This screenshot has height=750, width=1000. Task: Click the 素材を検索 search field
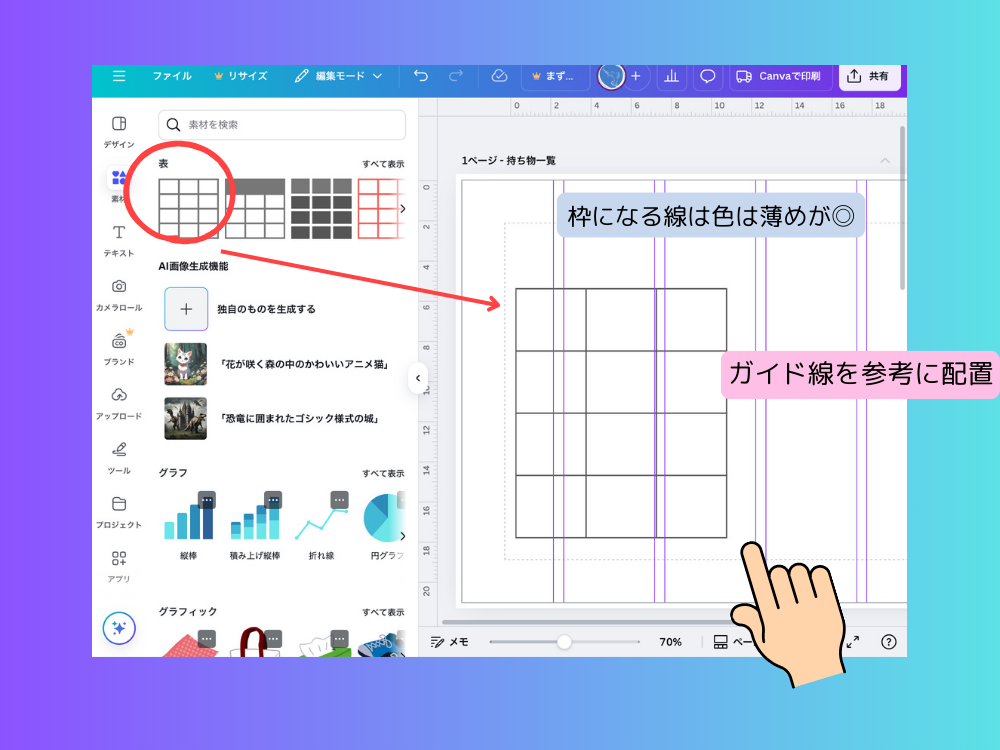pyautogui.click(x=281, y=125)
